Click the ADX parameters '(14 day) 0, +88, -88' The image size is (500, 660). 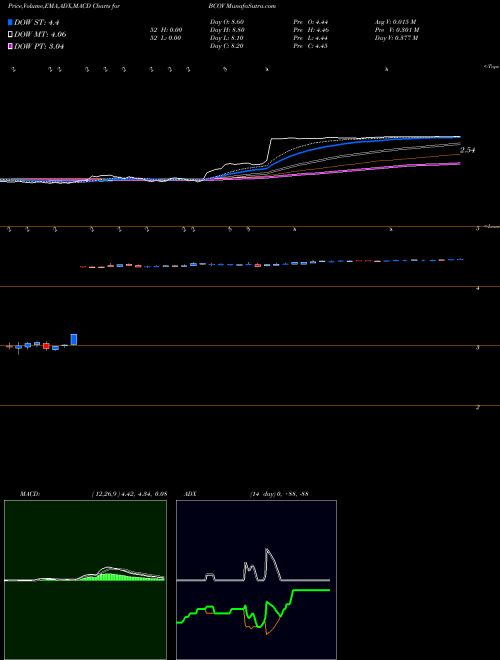point(279,494)
